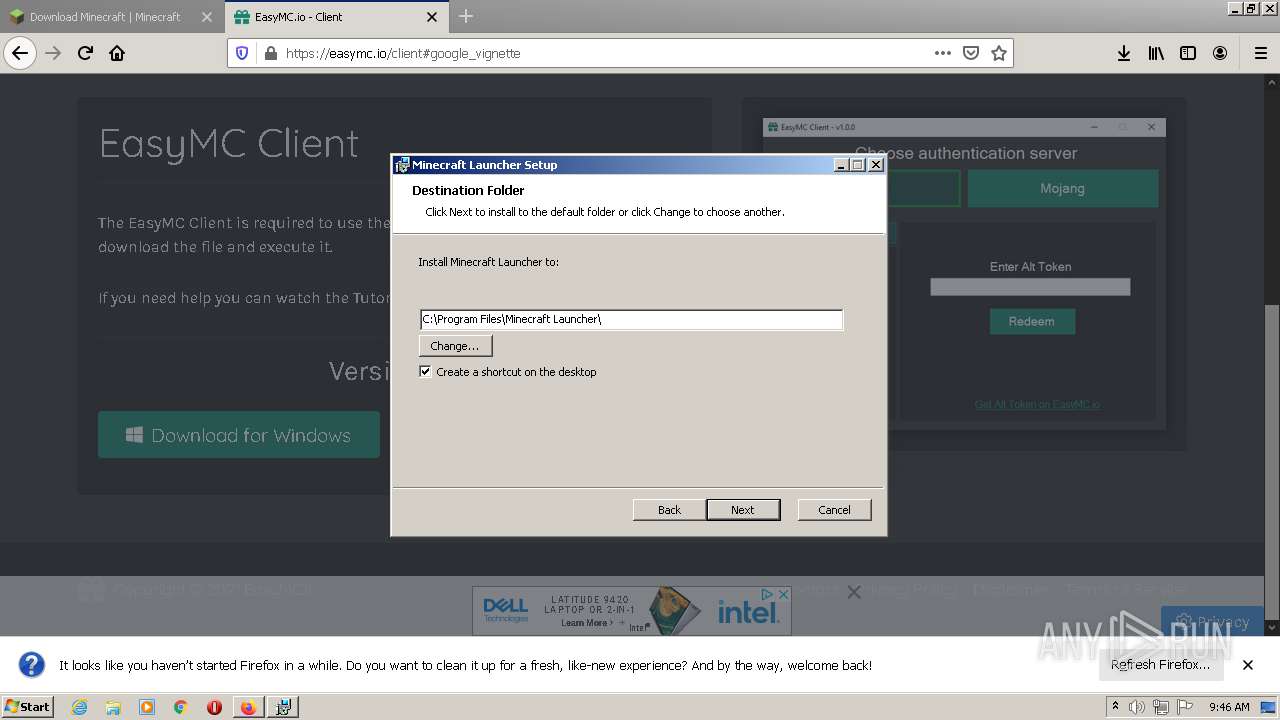Minimize the Minecraft Launcher Setup dialog
This screenshot has height=720, width=1280.
[x=841, y=165]
